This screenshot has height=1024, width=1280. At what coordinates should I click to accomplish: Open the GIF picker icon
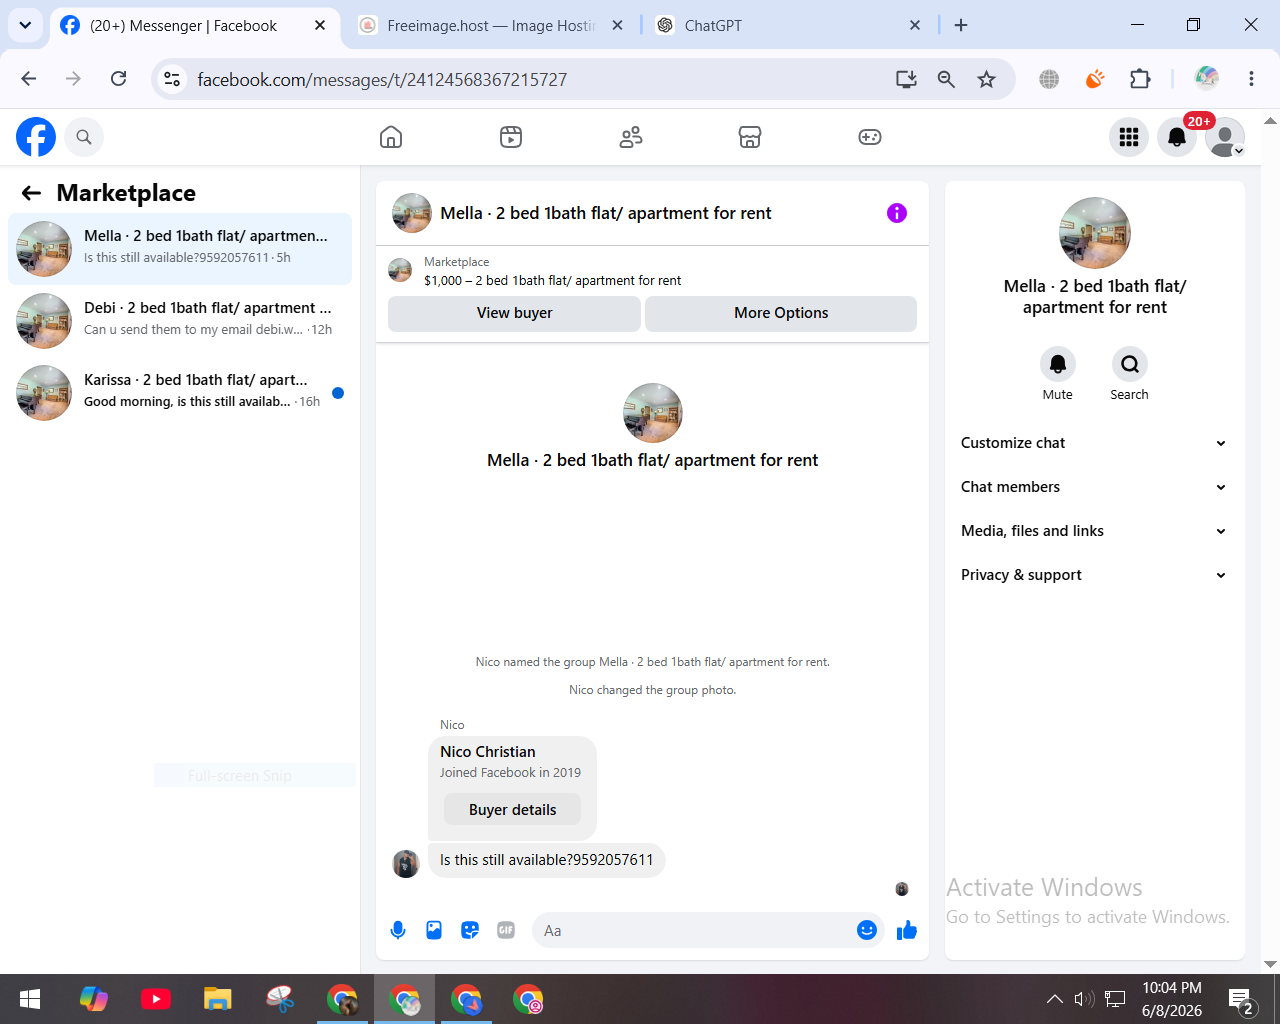coord(506,931)
